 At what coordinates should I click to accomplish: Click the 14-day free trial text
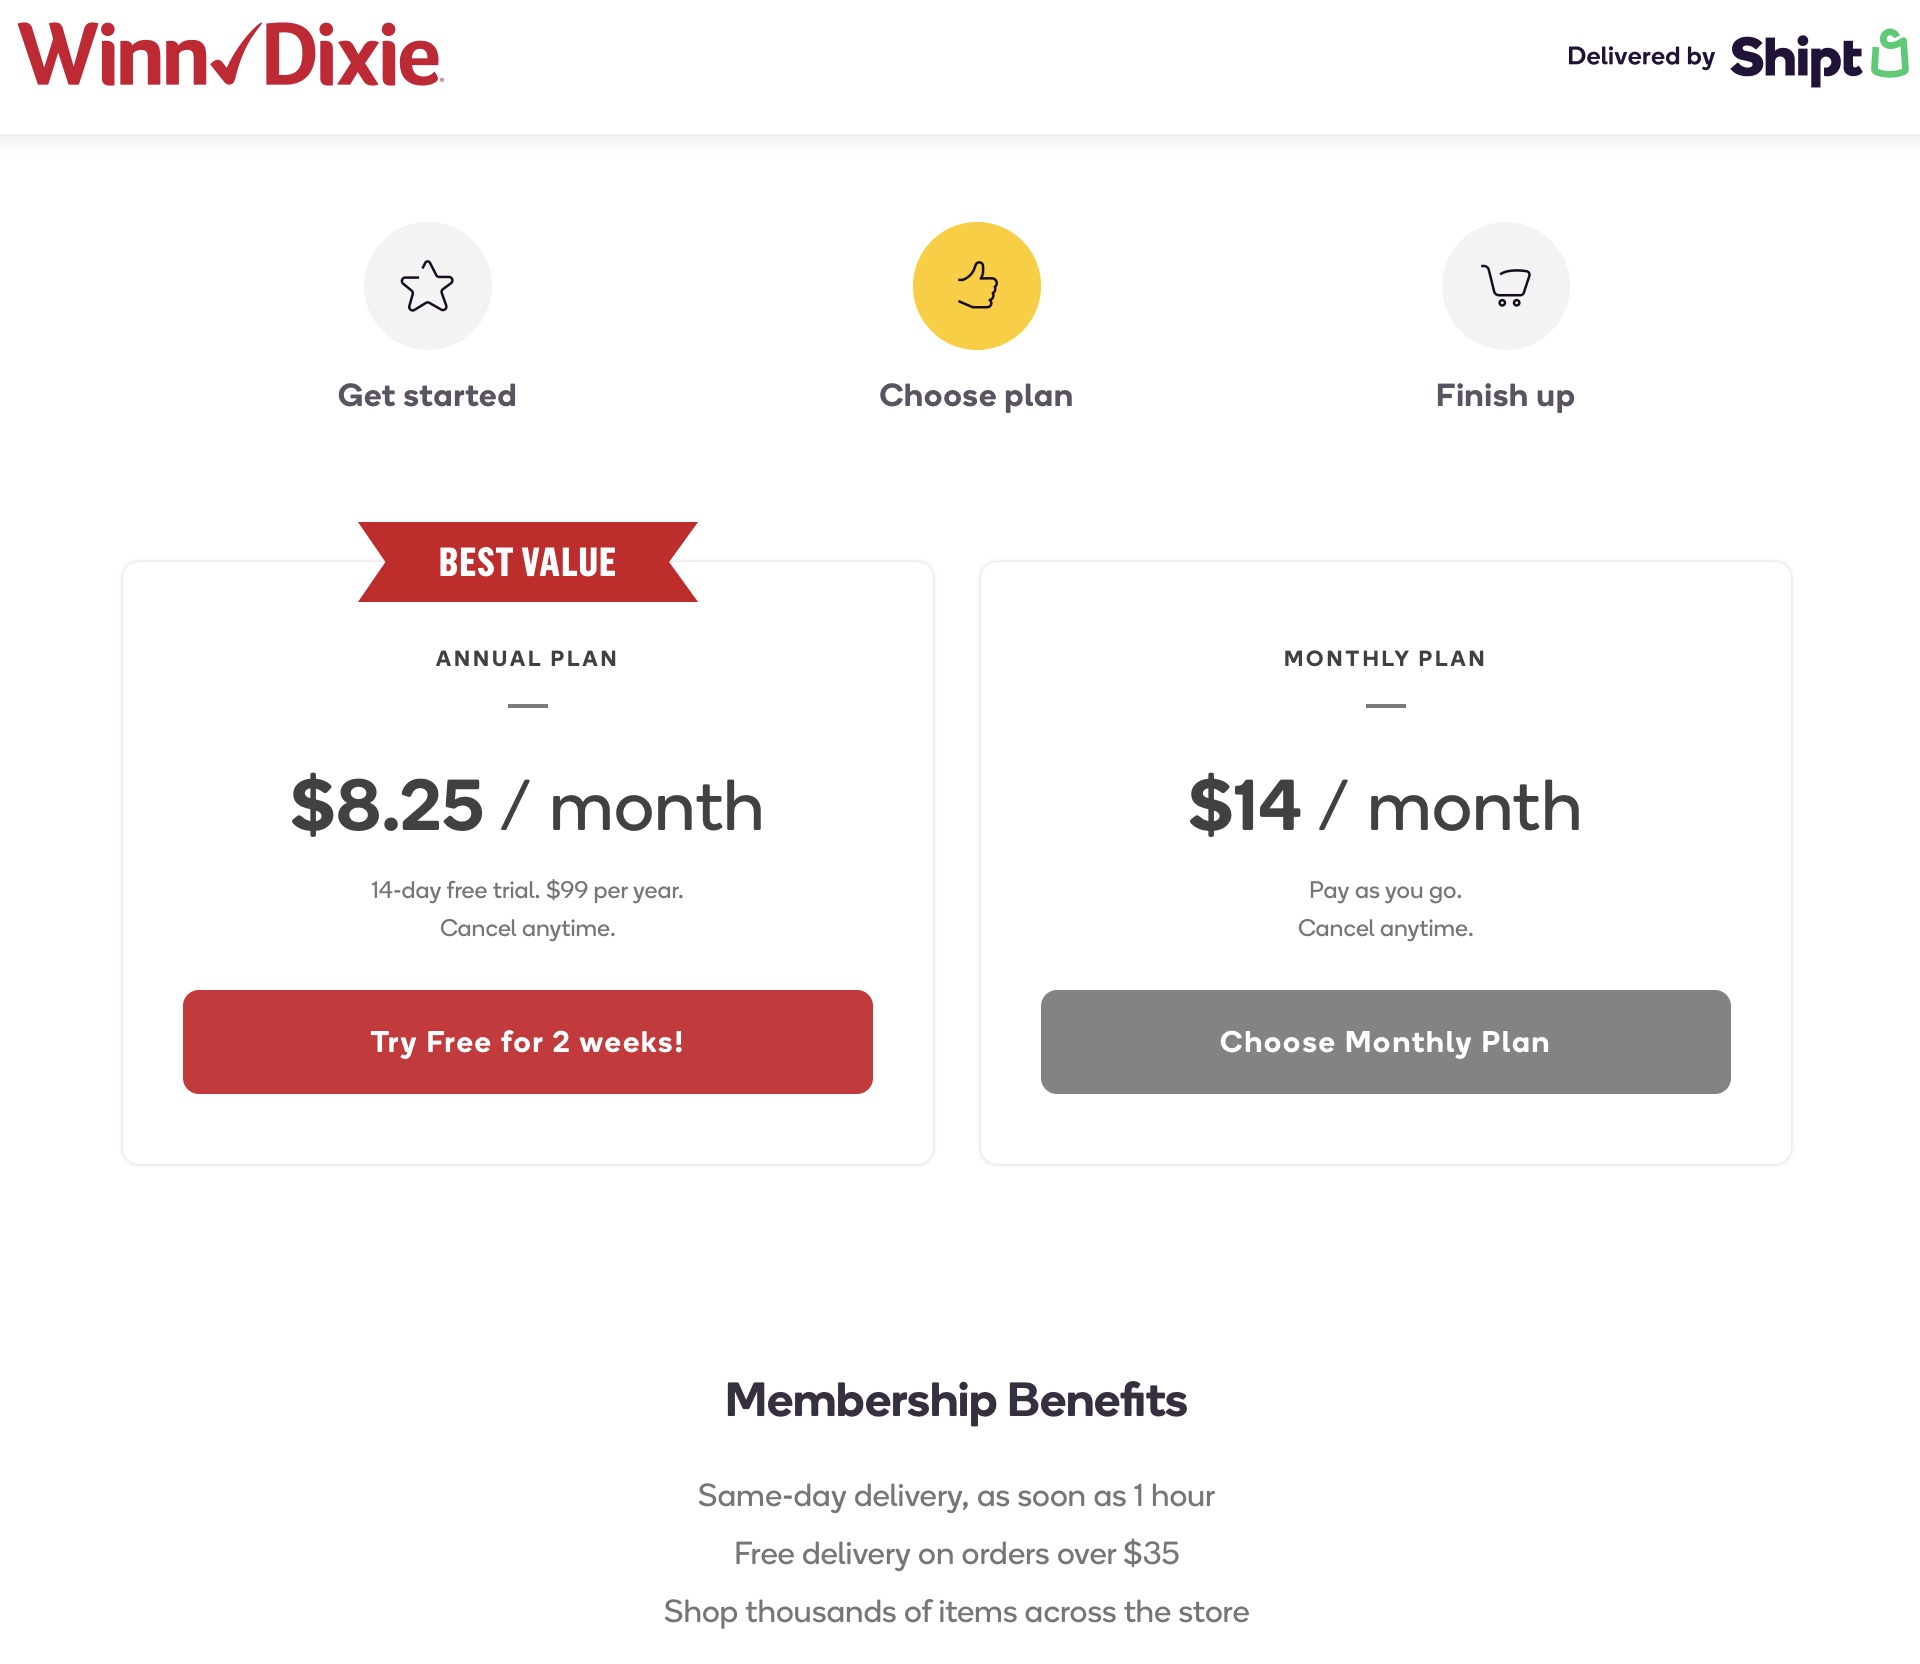pos(527,890)
